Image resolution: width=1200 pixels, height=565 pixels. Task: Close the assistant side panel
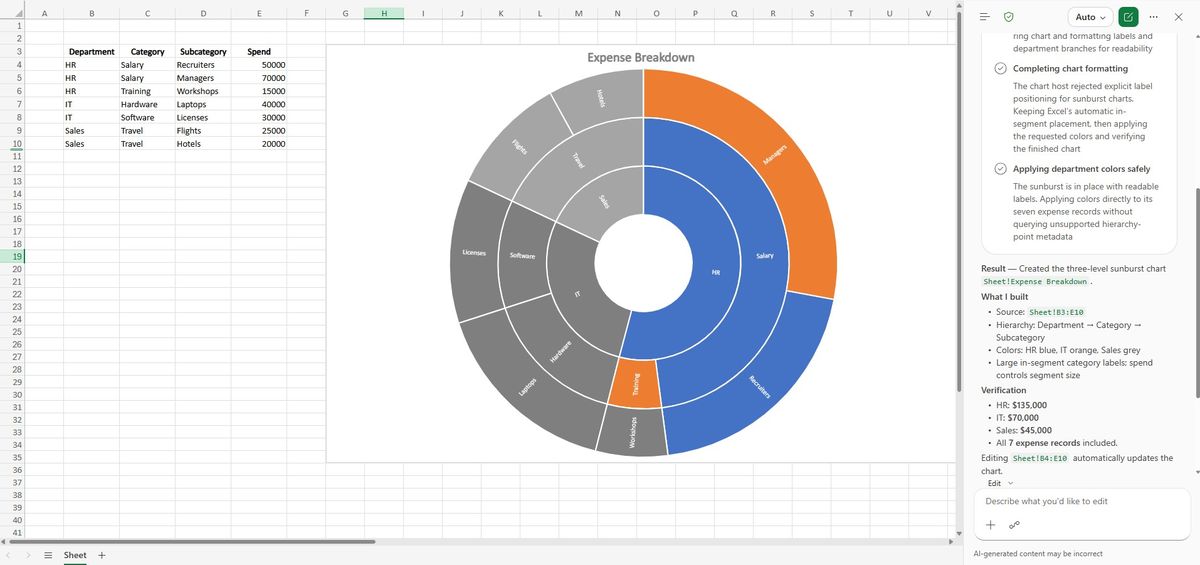(x=1178, y=17)
